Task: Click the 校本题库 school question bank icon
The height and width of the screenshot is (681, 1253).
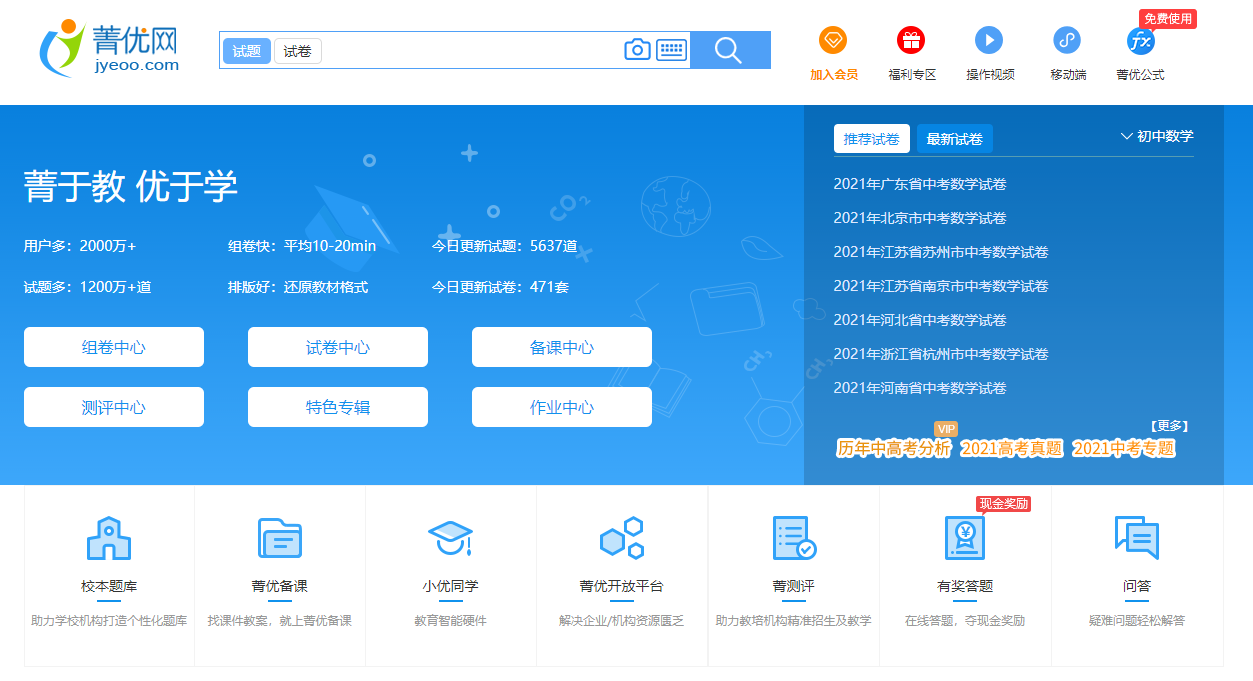Action: tap(109, 537)
